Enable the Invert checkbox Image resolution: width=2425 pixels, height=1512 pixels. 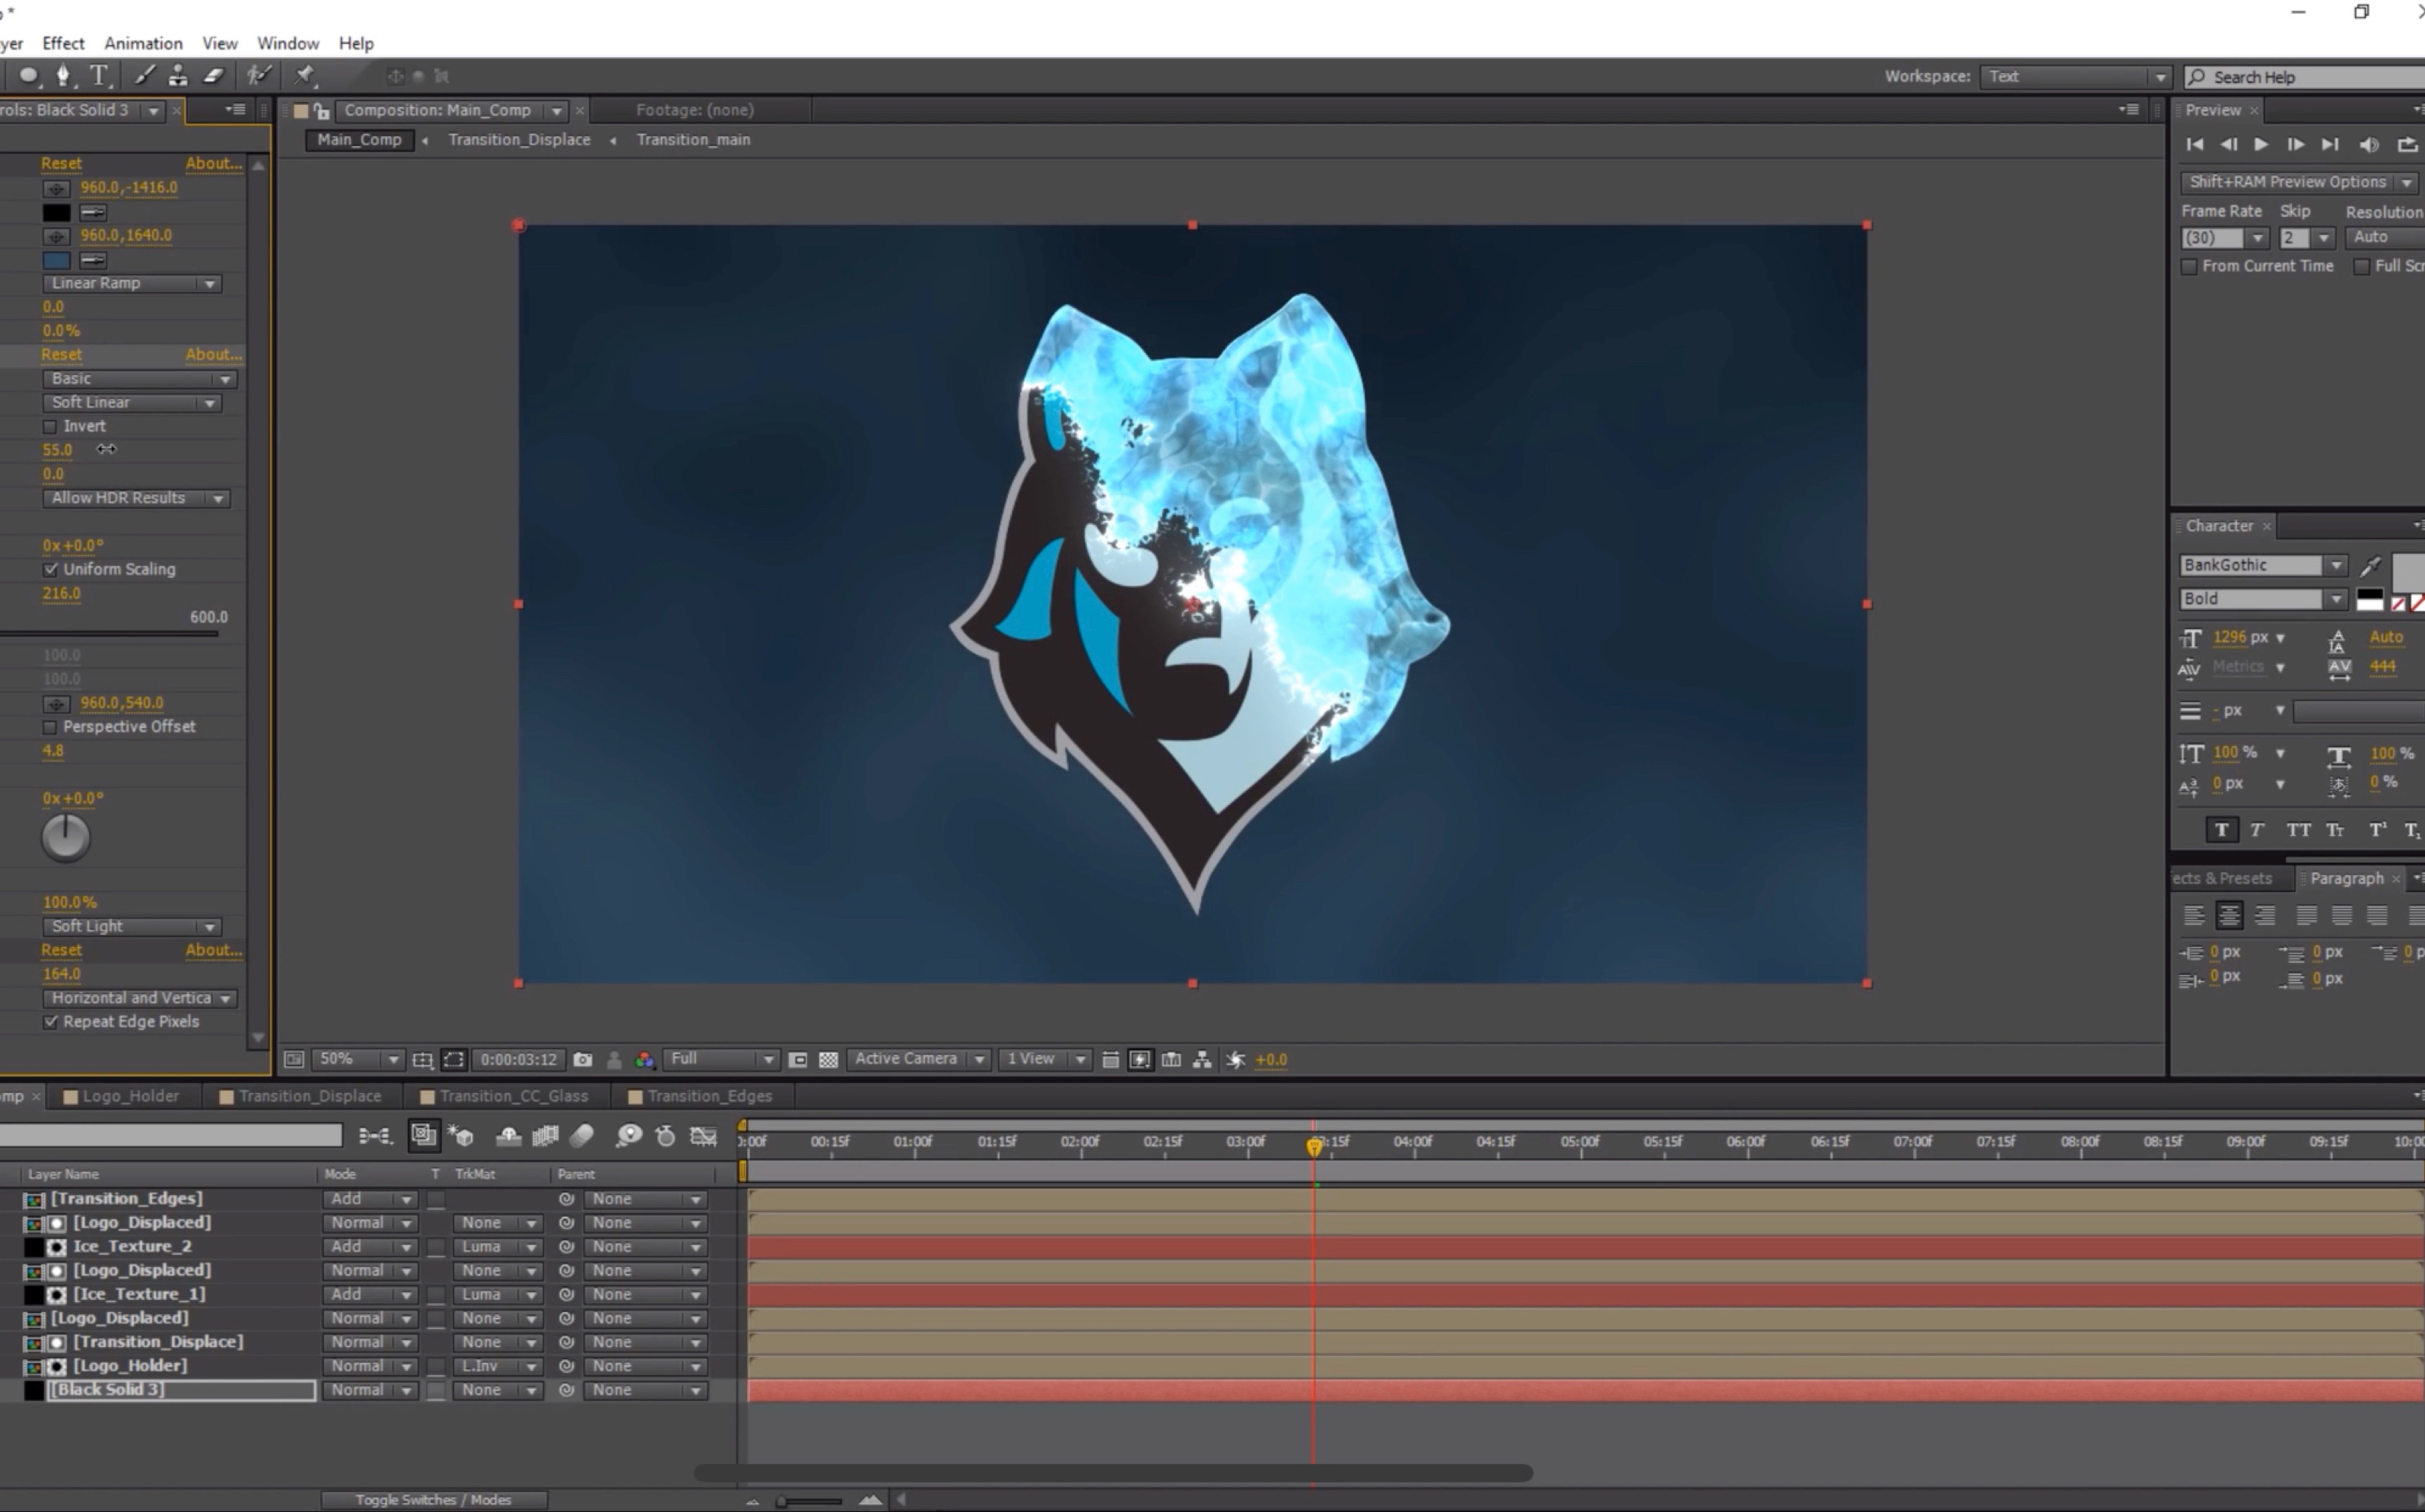pyautogui.click(x=50, y=427)
